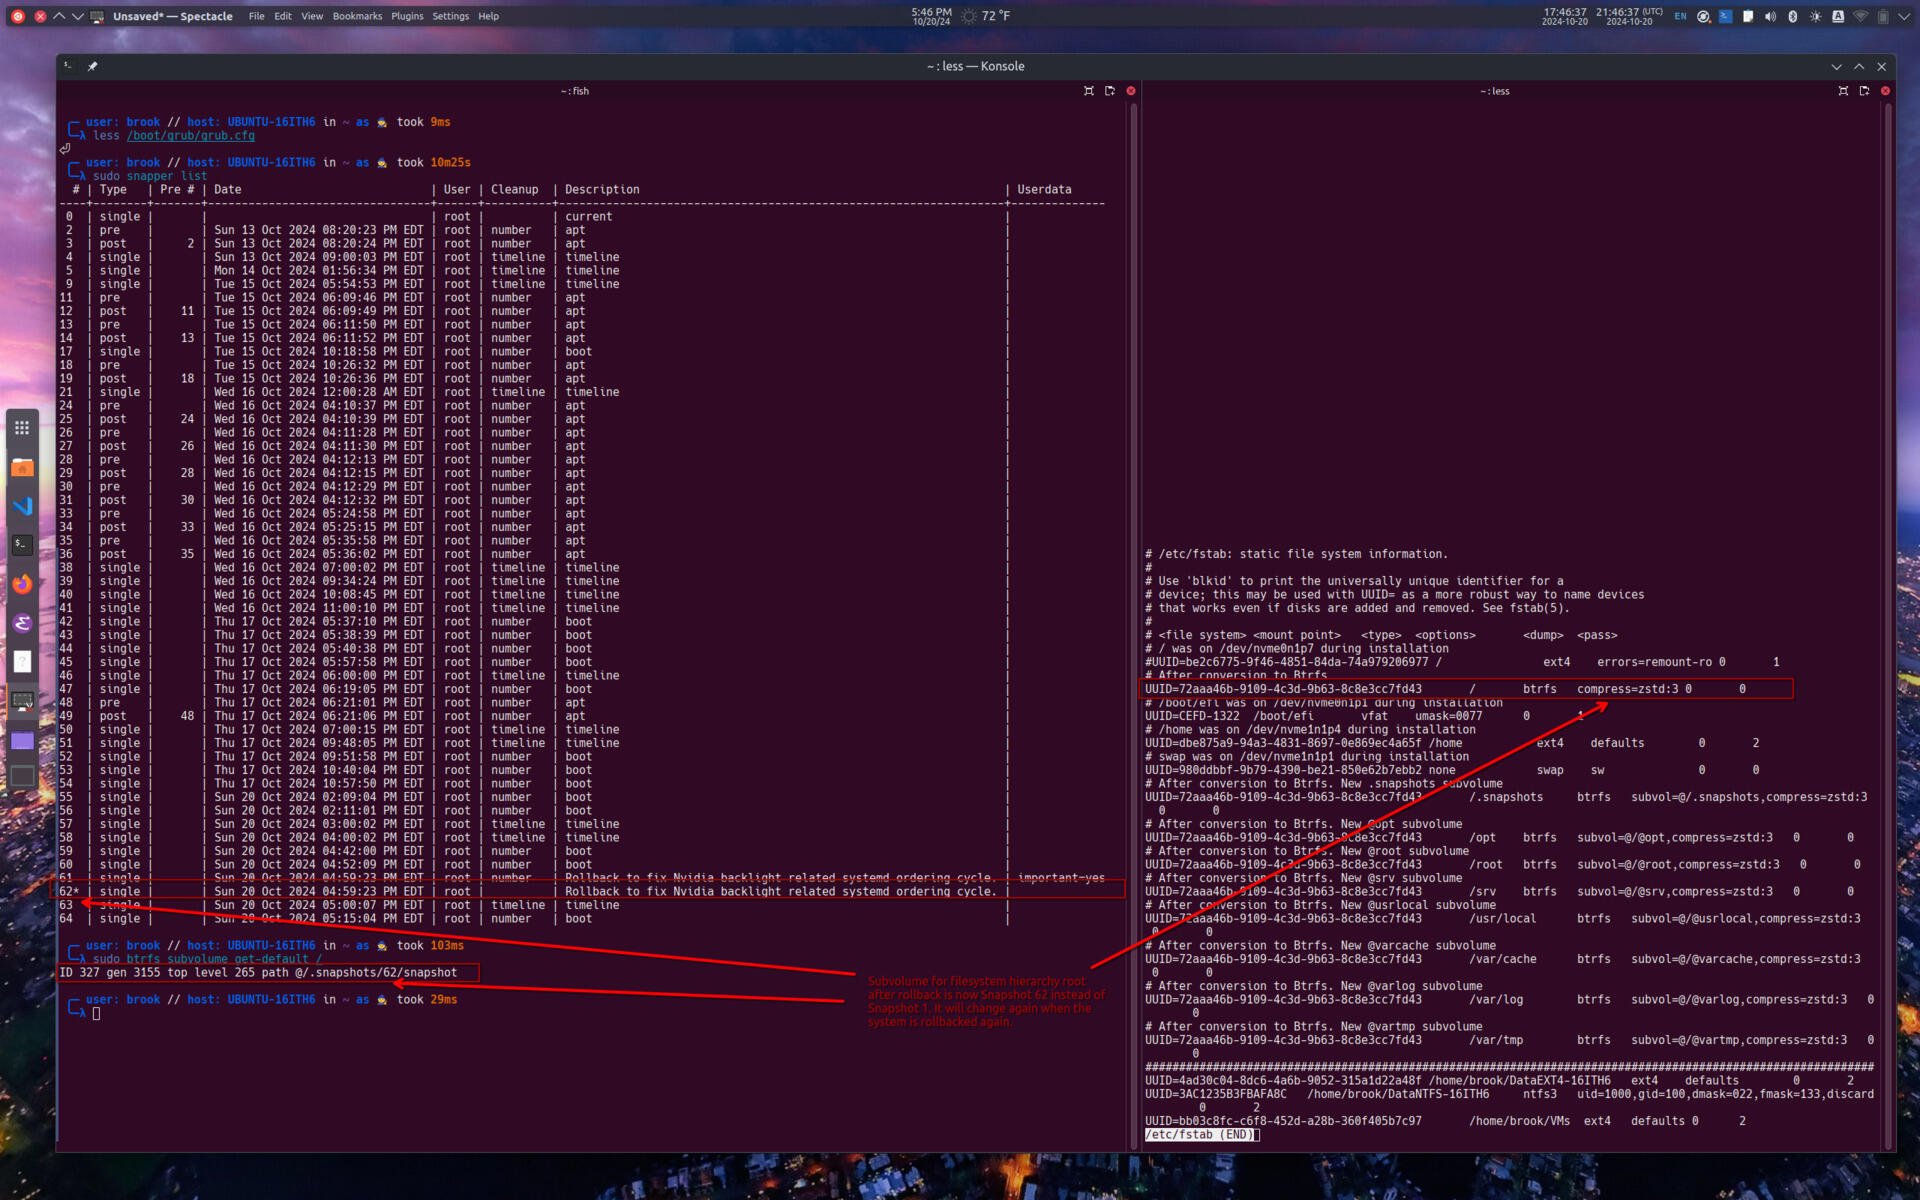Click the purple desktop icon in the dock
The width and height of the screenshot is (1920, 1200).
point(22,741)
